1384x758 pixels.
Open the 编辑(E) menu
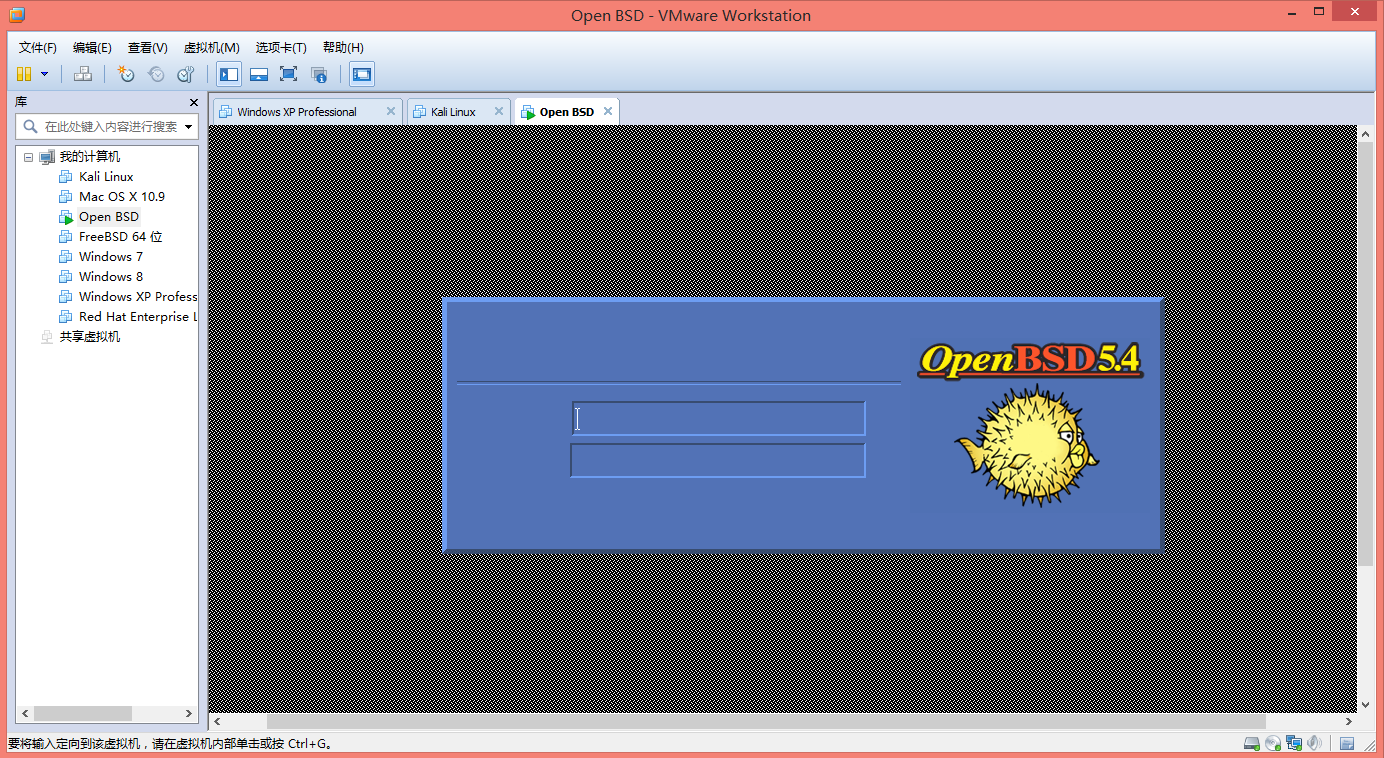coord(92,47)
